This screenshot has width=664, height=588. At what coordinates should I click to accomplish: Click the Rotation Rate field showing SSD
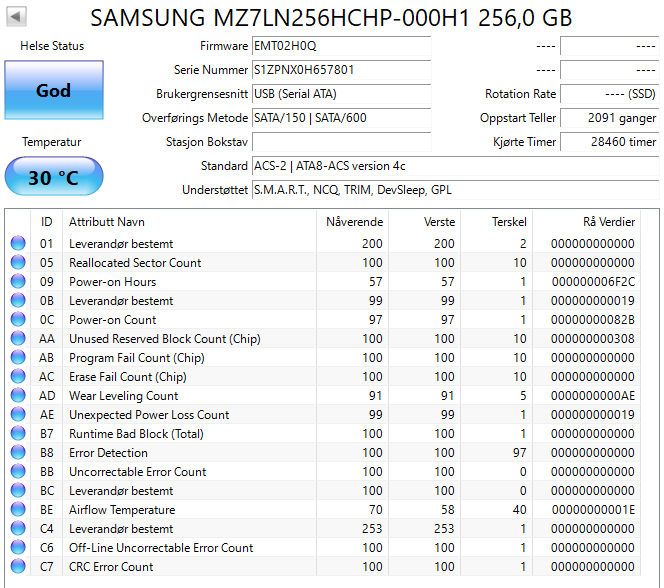(x=610, y=94)
